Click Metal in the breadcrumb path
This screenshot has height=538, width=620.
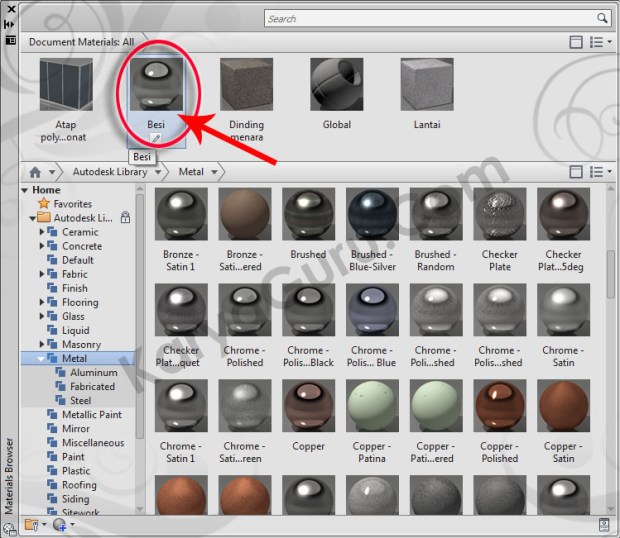coord(191,172)
